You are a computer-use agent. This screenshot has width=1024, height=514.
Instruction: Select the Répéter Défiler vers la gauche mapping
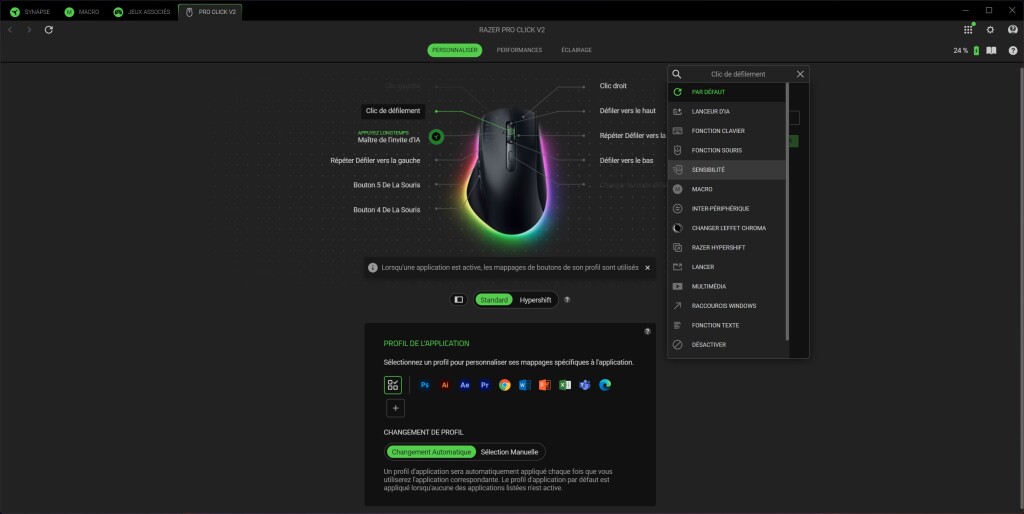coord(375,160)
